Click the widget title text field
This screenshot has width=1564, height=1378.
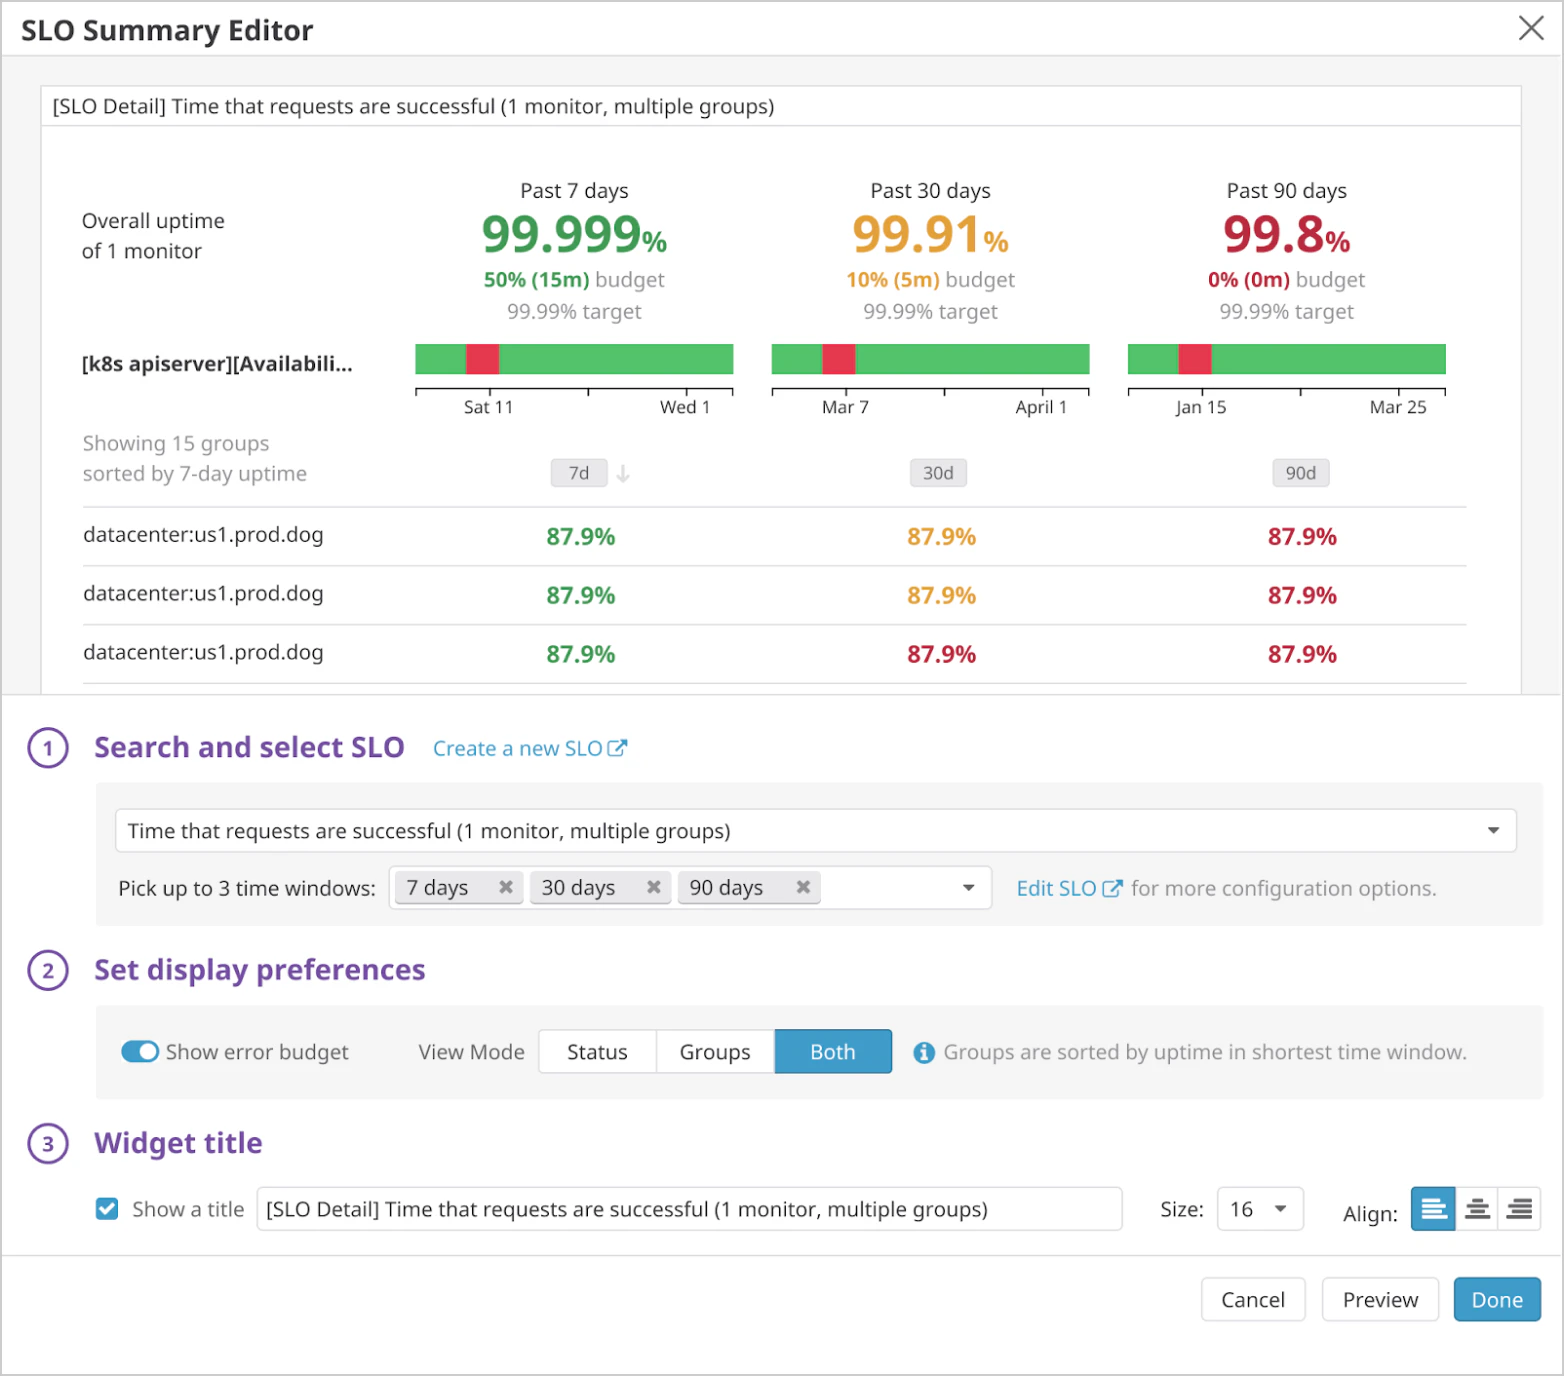[x=688, y=1210]
